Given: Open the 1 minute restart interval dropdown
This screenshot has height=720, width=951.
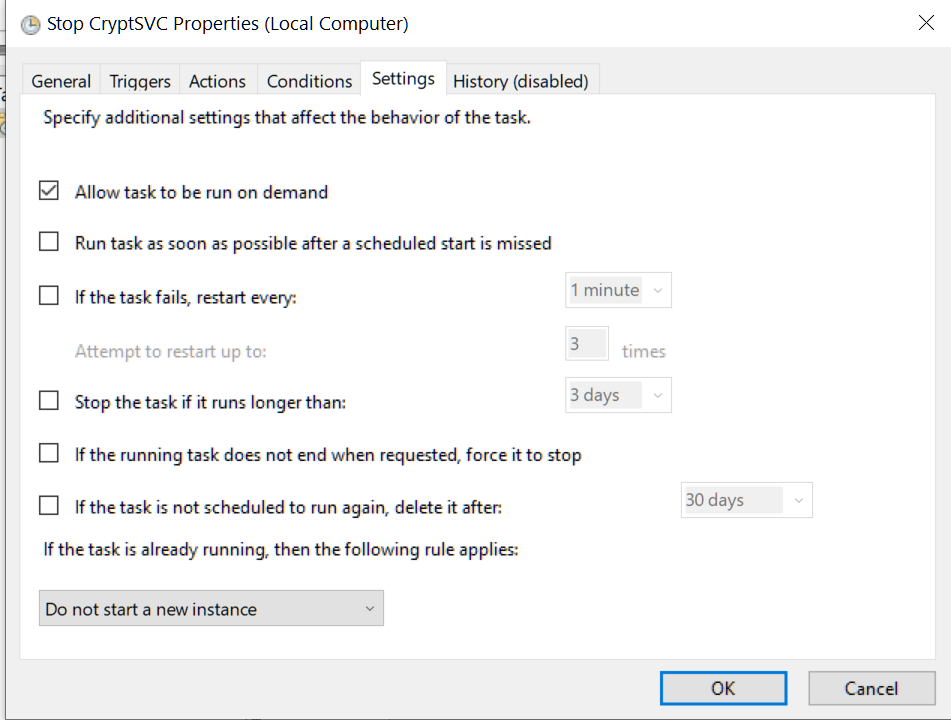Looking at the screenshot, I should pyautogui.click(x=618, y=290).
